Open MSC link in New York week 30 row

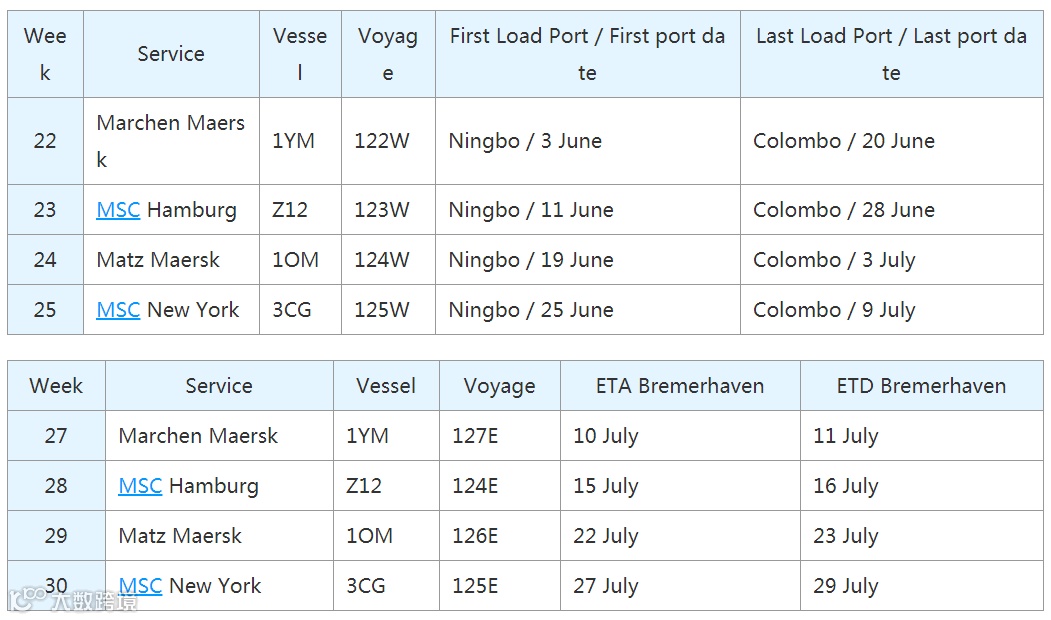point(140,585)
